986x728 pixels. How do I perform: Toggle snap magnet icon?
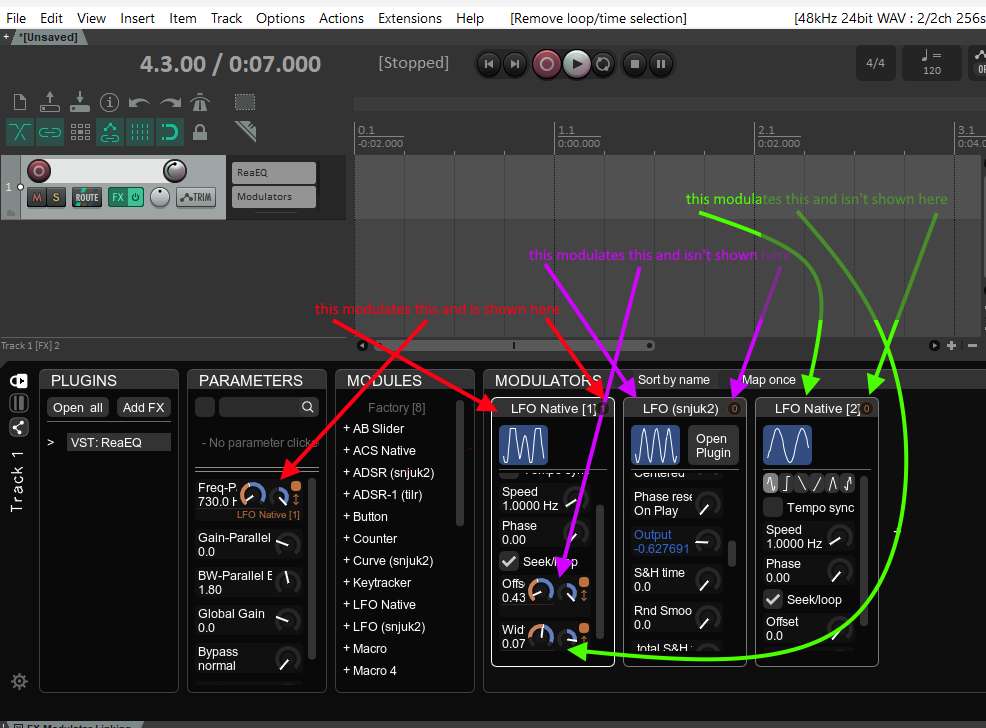click(x=170, y=132)
